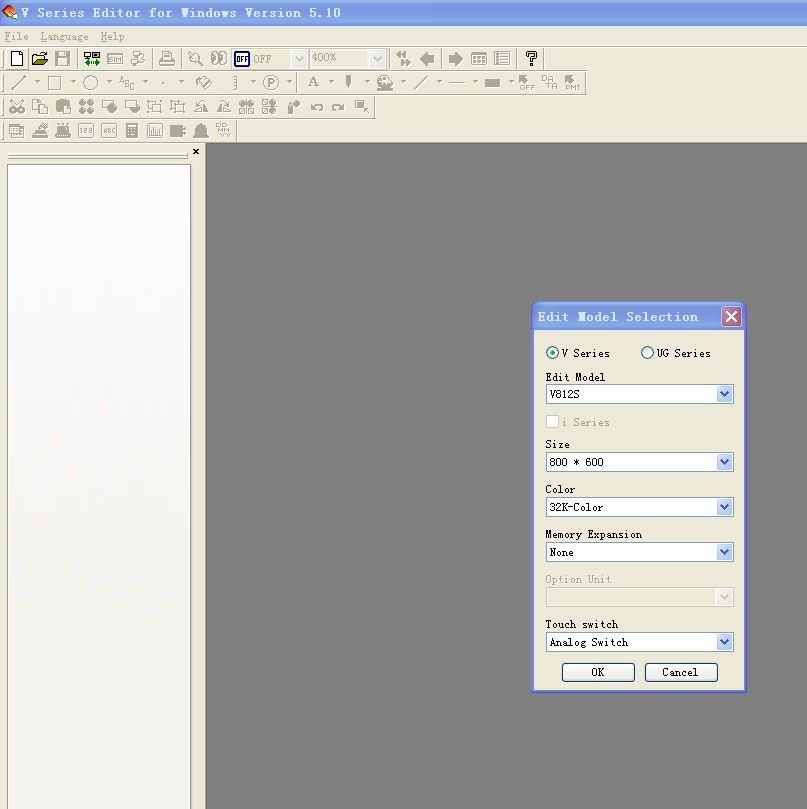Open a file with the folder icon

click(39, 59)
